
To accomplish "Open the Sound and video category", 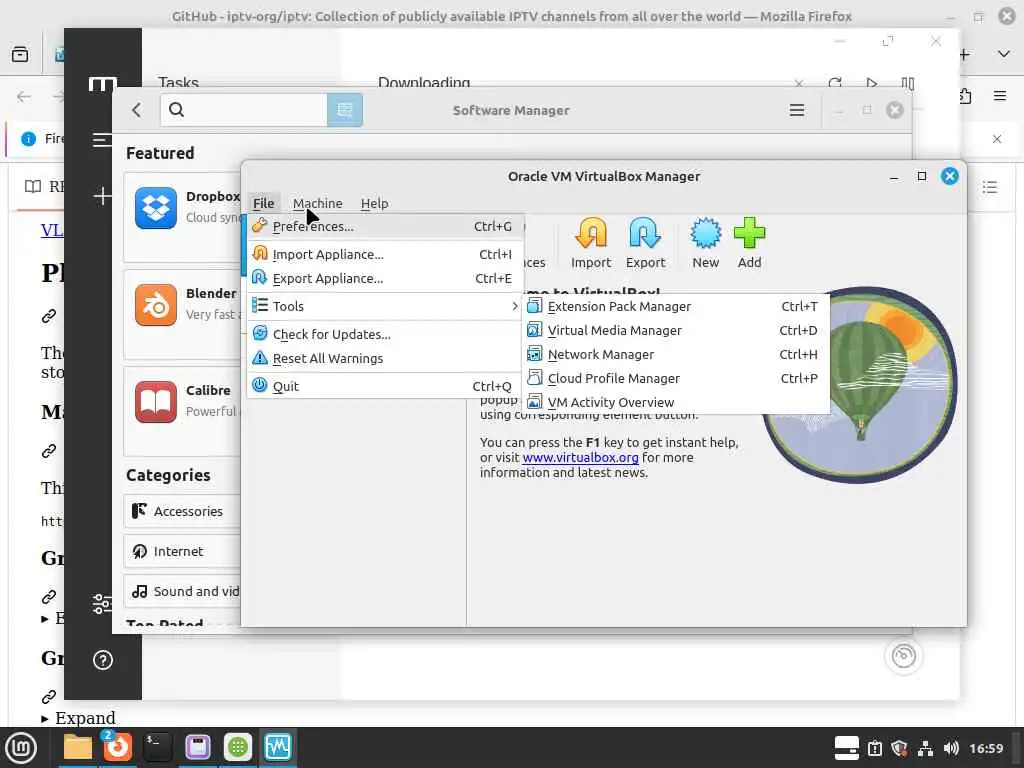I will [183, 592].
